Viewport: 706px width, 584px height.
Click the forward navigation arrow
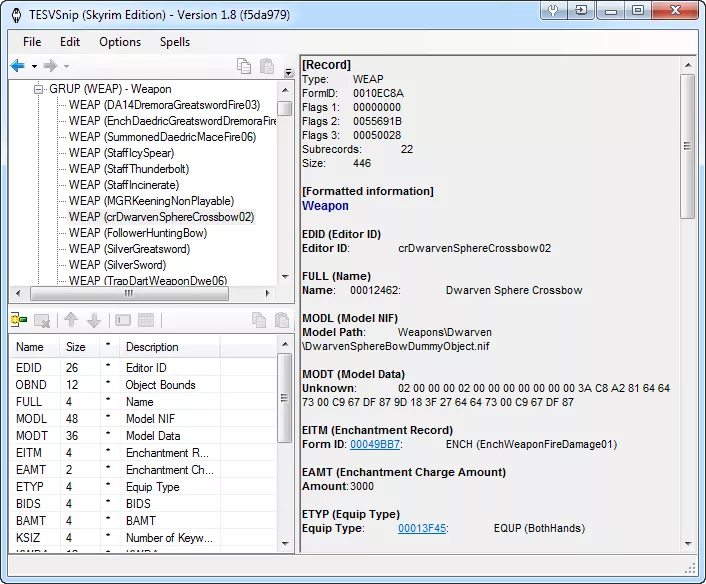(x=50, y=66)
